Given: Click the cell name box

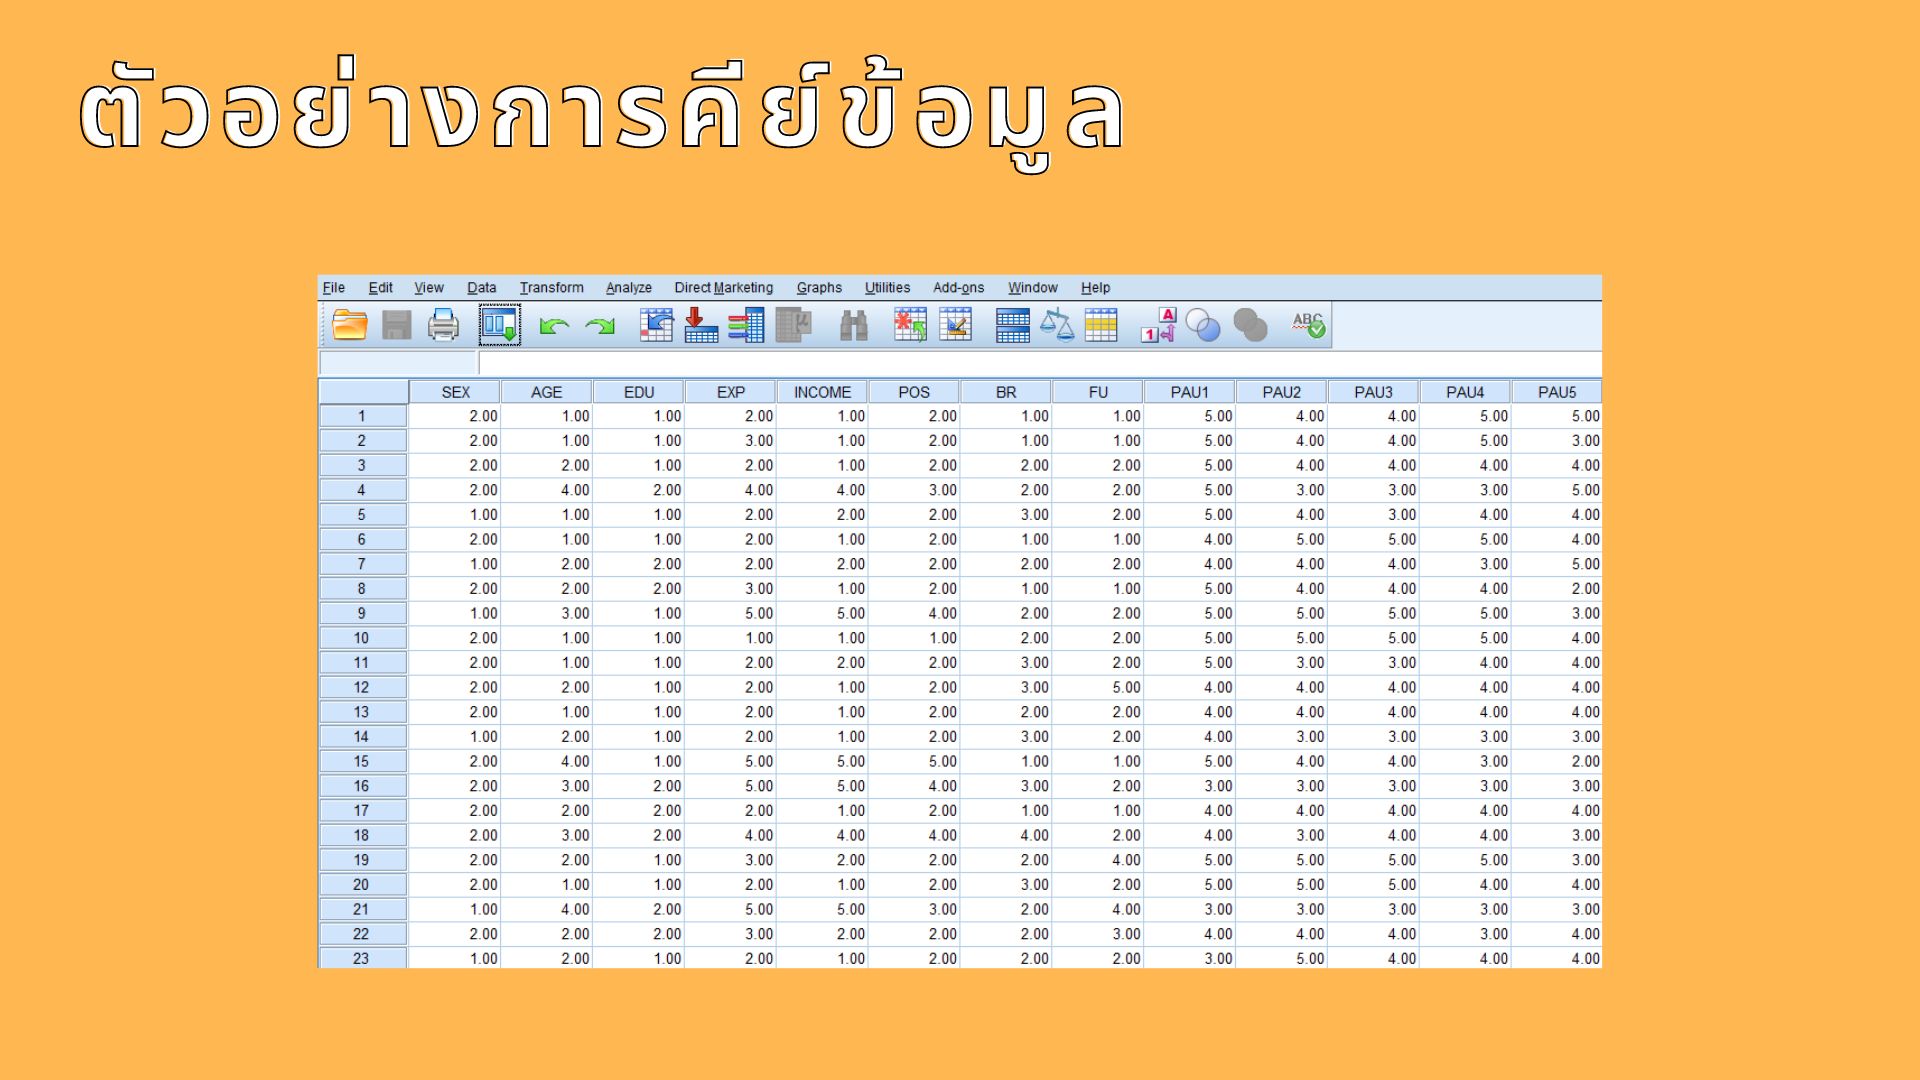Looking at the screenshot, I should pos(397,363).
